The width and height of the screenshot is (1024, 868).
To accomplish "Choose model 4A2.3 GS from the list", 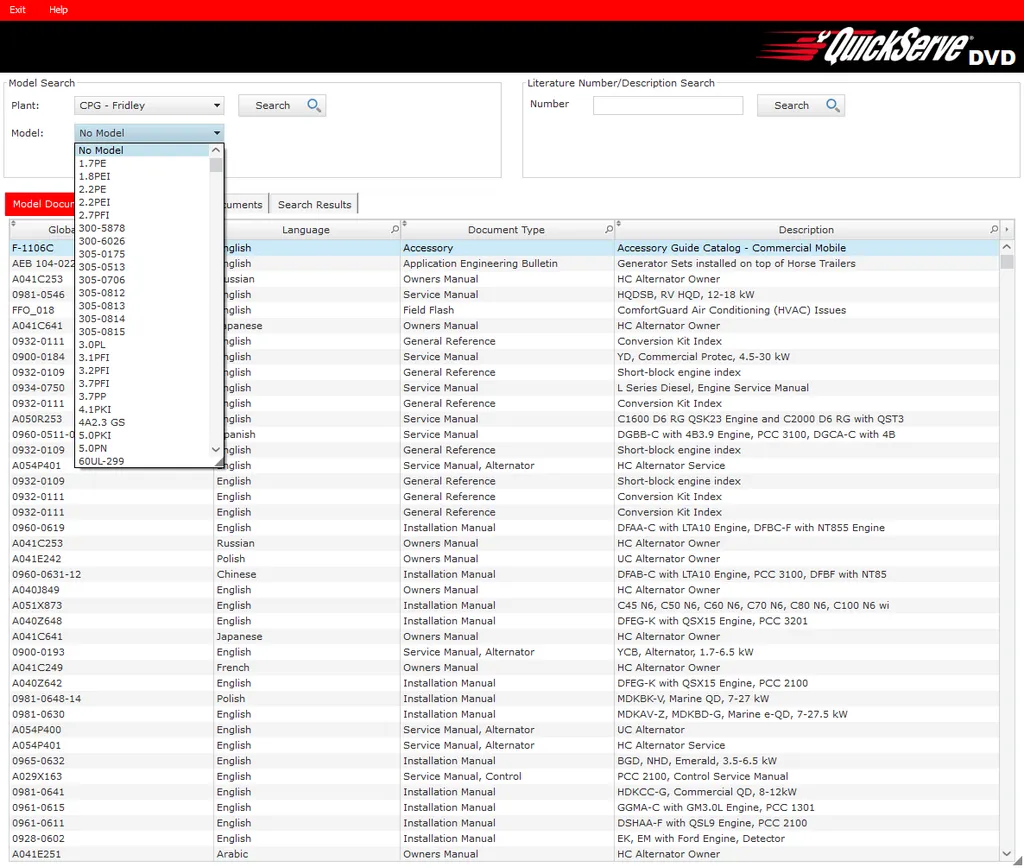I will point(142,422).
